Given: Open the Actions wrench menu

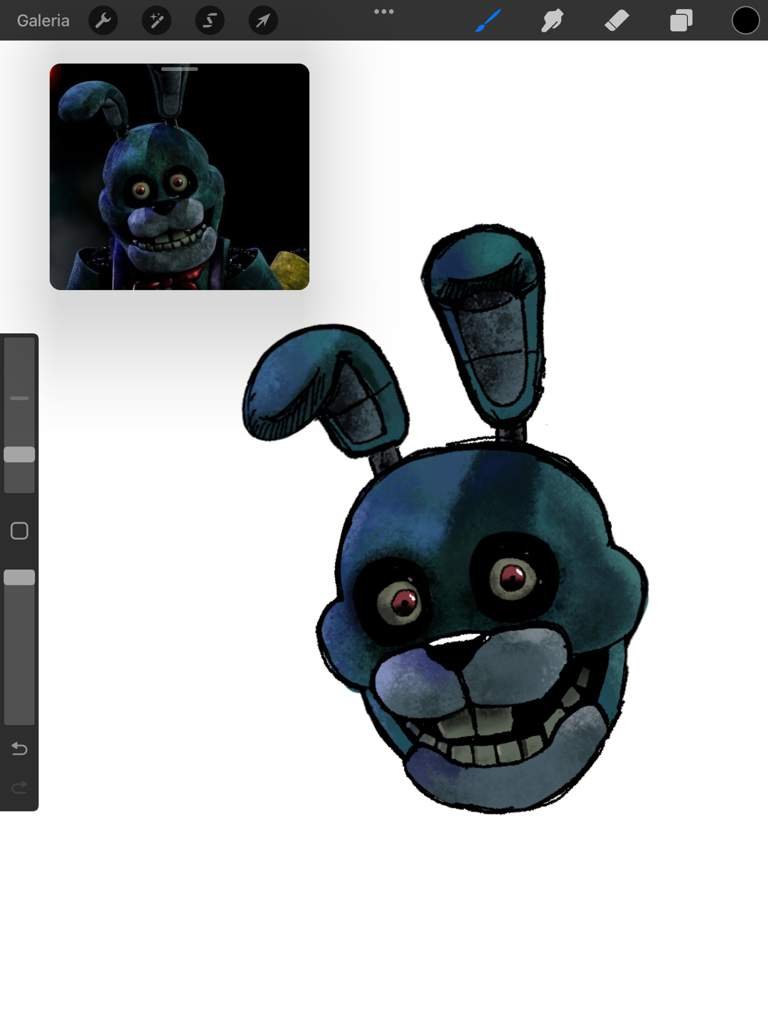Looking at the screenshot, I should click(x=103, y=21).
